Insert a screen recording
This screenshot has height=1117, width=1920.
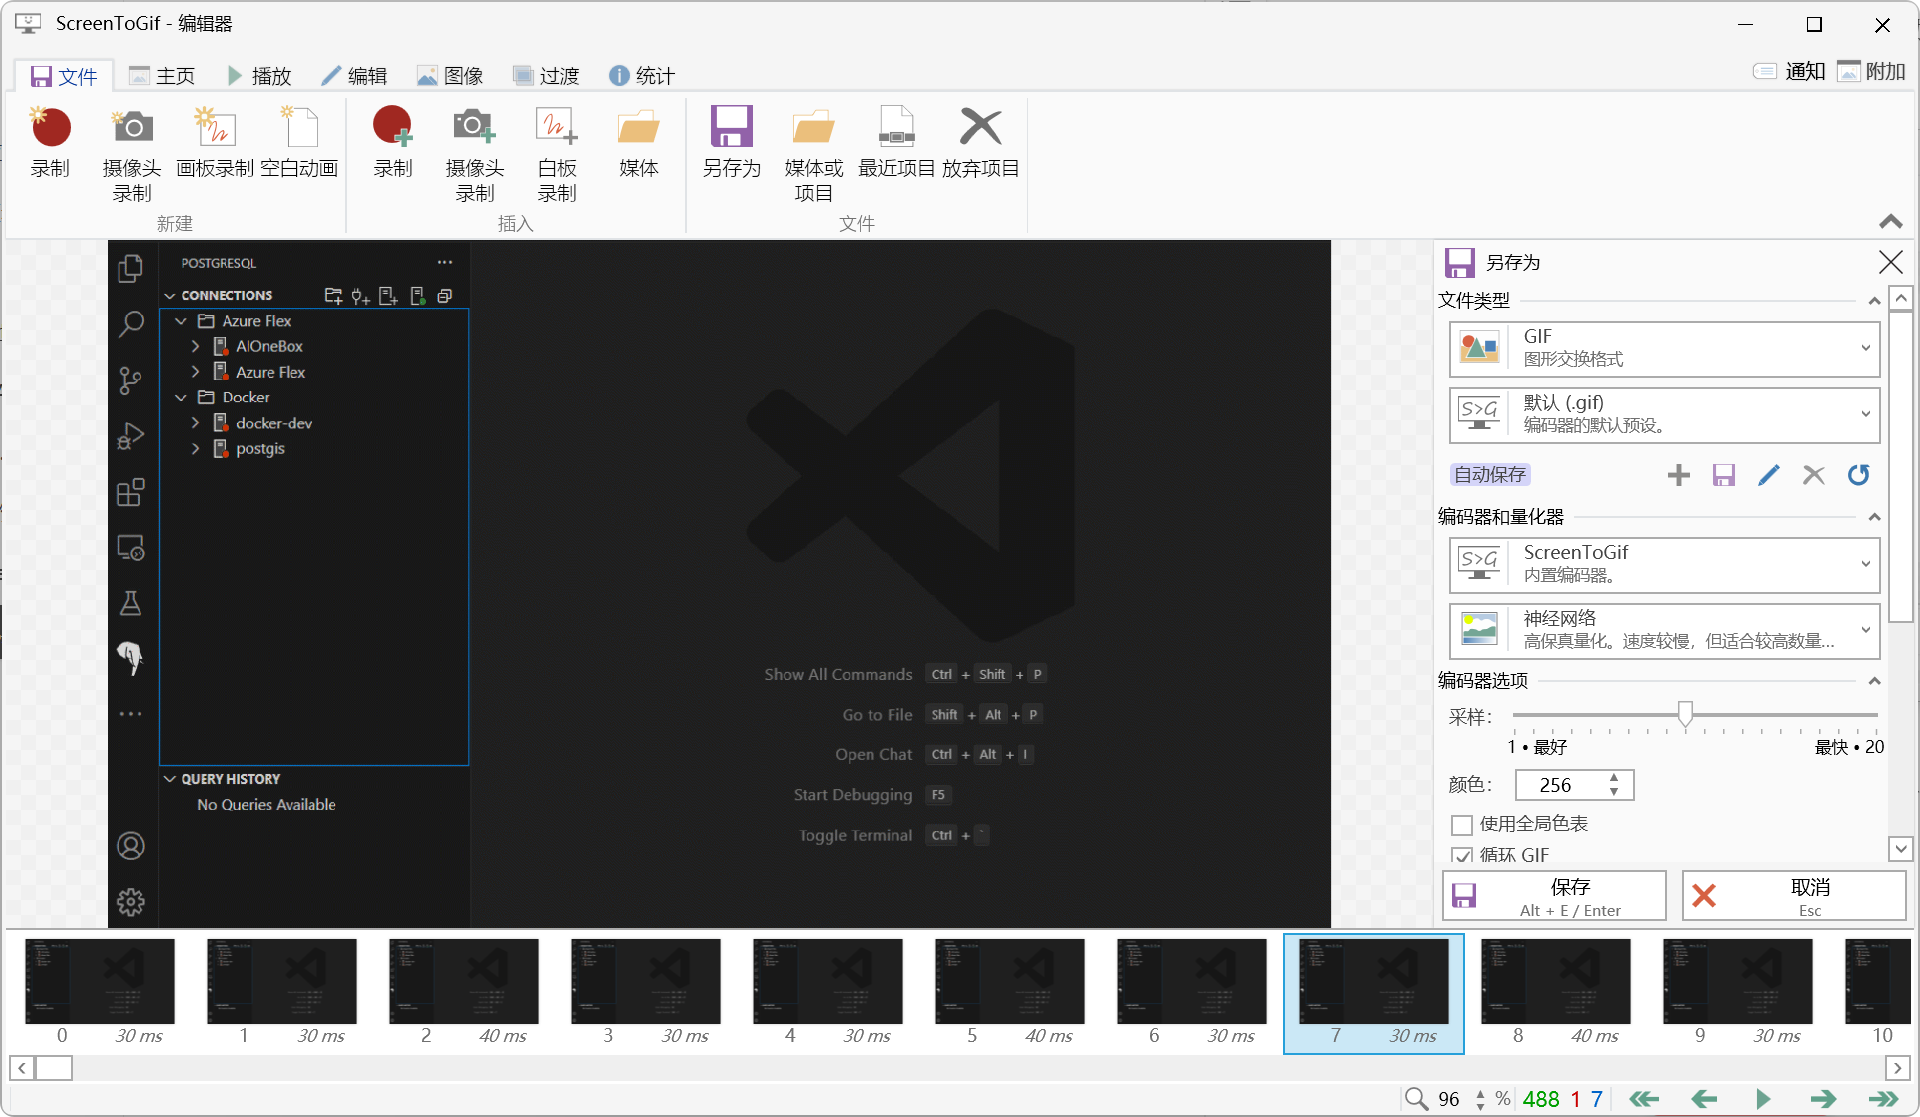coord(393,143)
